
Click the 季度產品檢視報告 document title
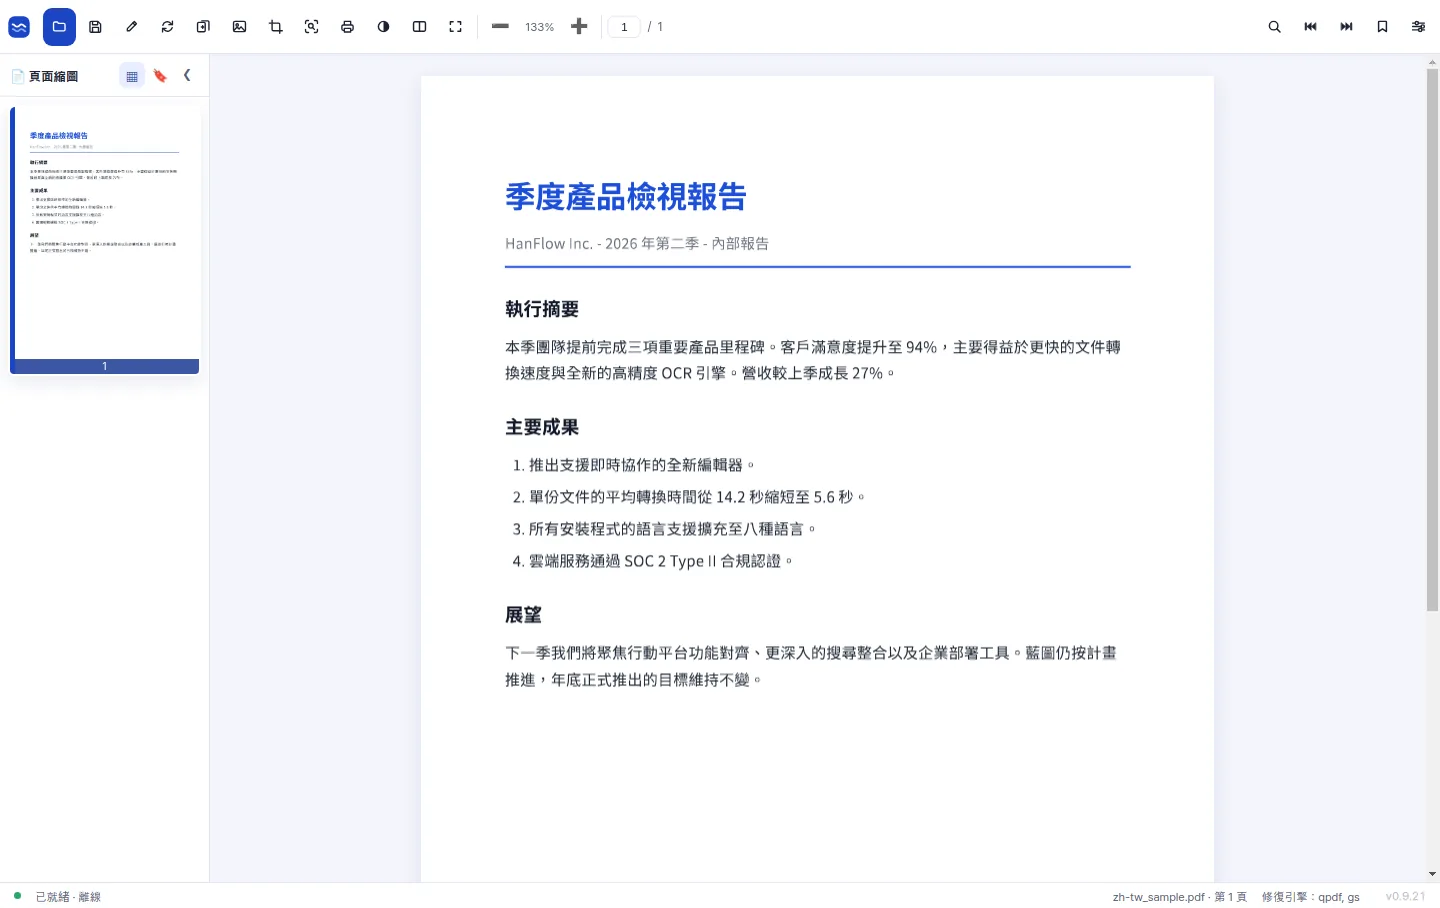pyautogui.click(x=626, y=197)
